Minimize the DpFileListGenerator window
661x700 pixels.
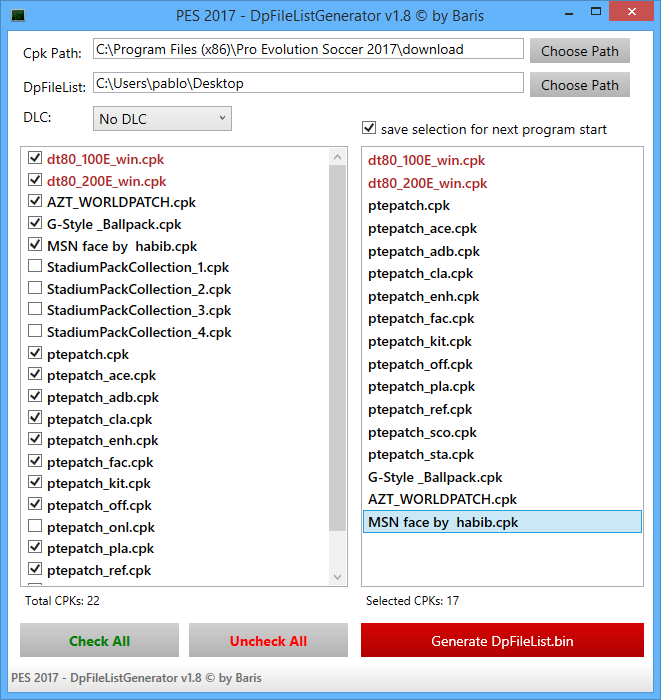569,12
